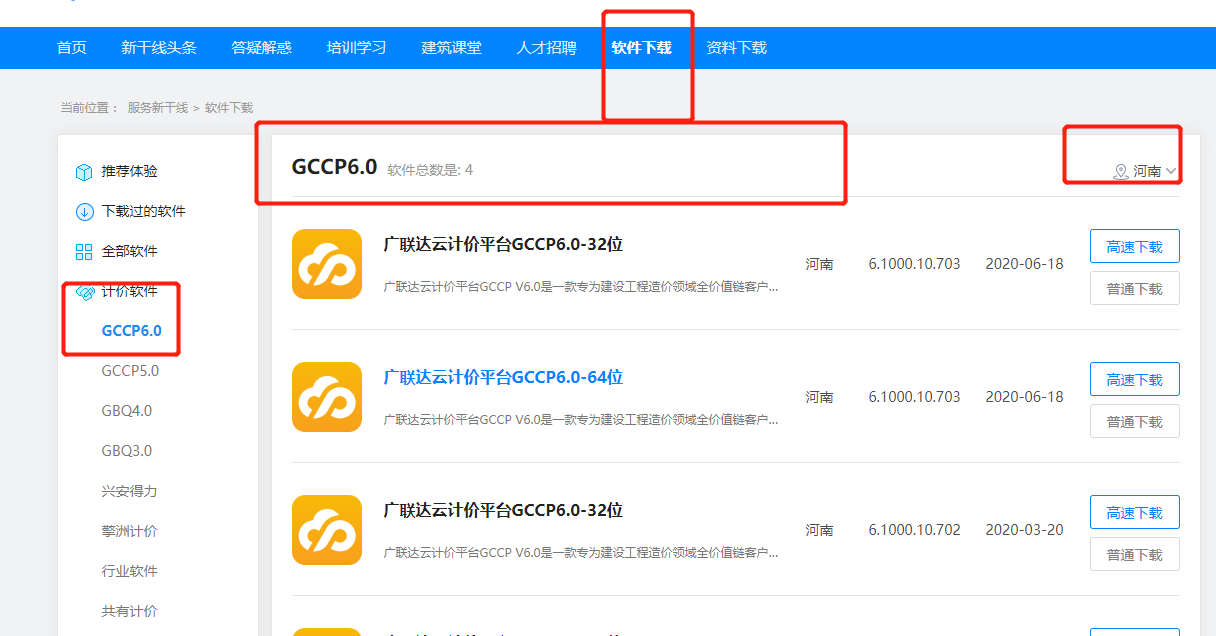Click 普通下载 for the first GCCP6.0-32位
The width and height of the screenshot is (1216, 636).
click(x=1134, y=287)
